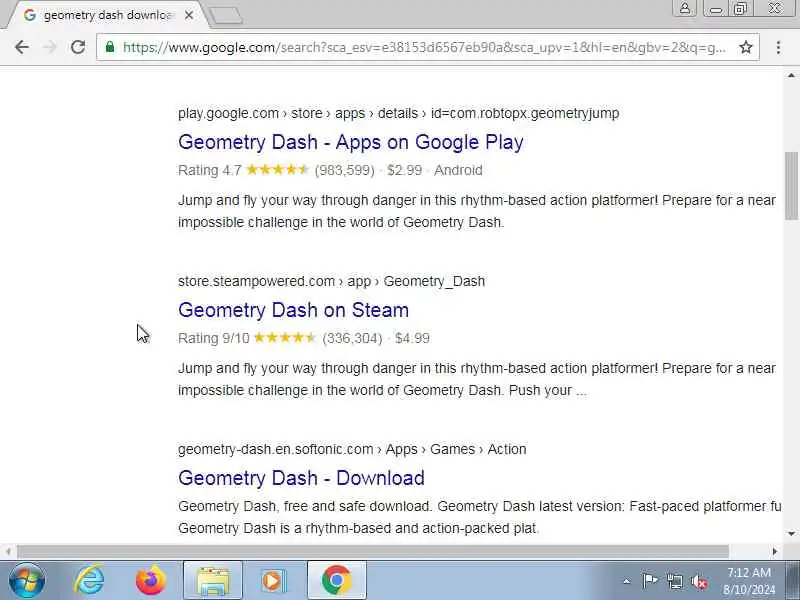The image size is (800, 600).
Task: Open Windows Explorer from the taskbar
Action: 213,581
